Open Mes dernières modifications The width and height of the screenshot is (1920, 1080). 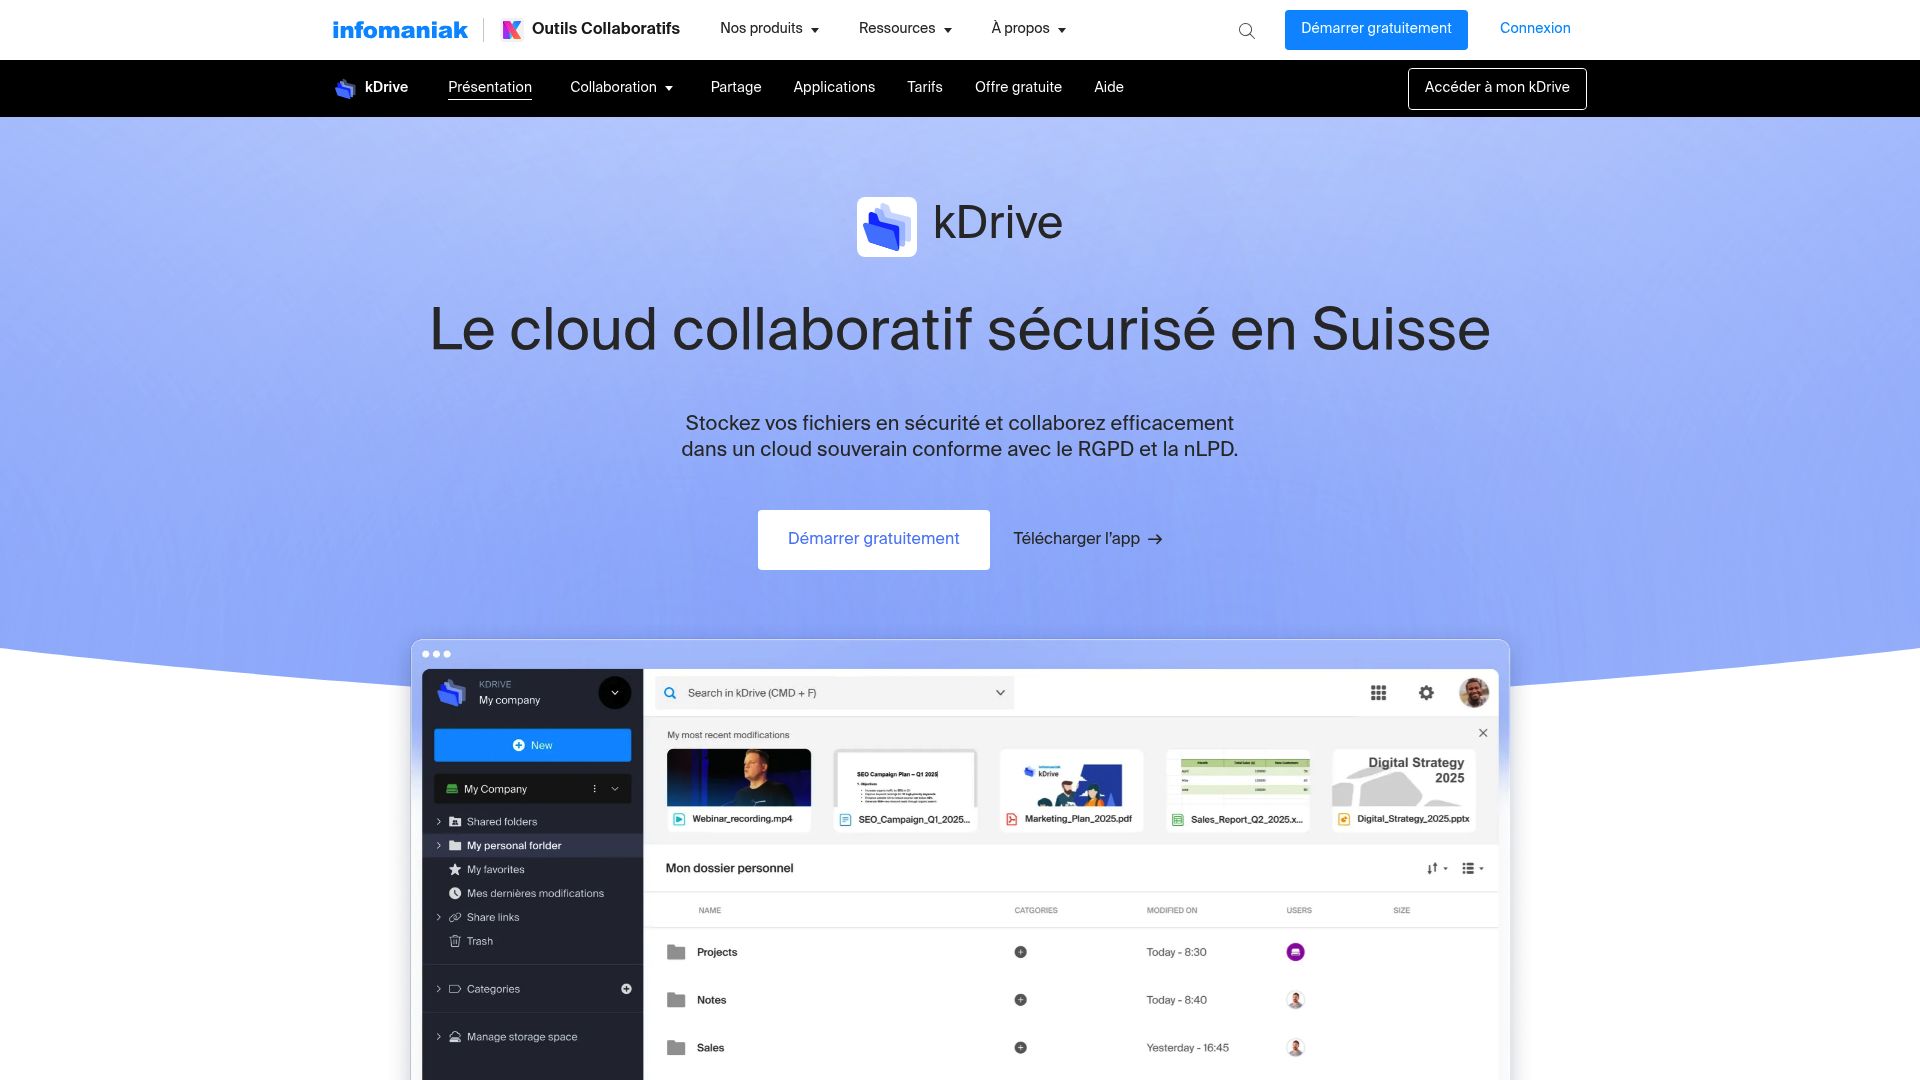coord(535,893)
